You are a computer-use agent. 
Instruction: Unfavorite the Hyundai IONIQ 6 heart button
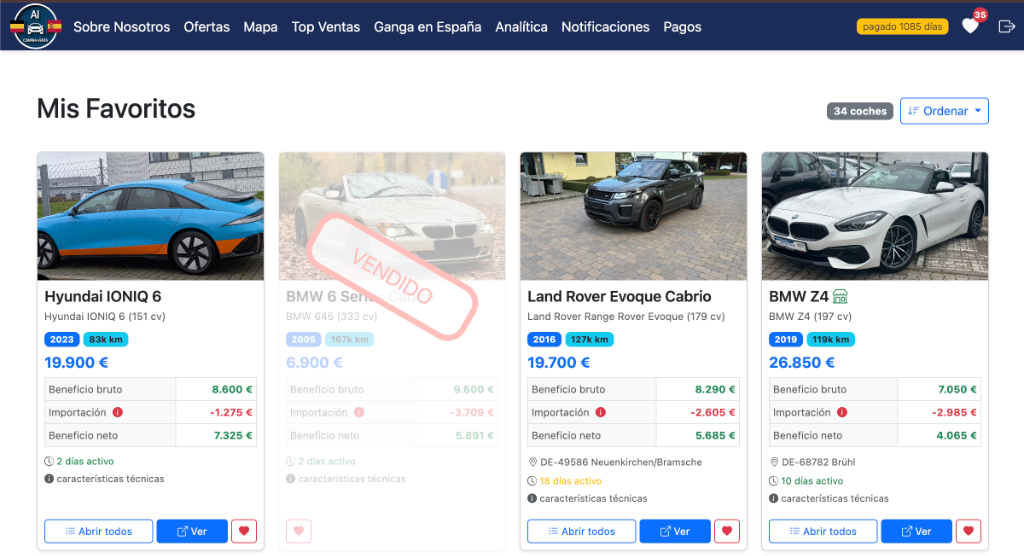(244, 531)
